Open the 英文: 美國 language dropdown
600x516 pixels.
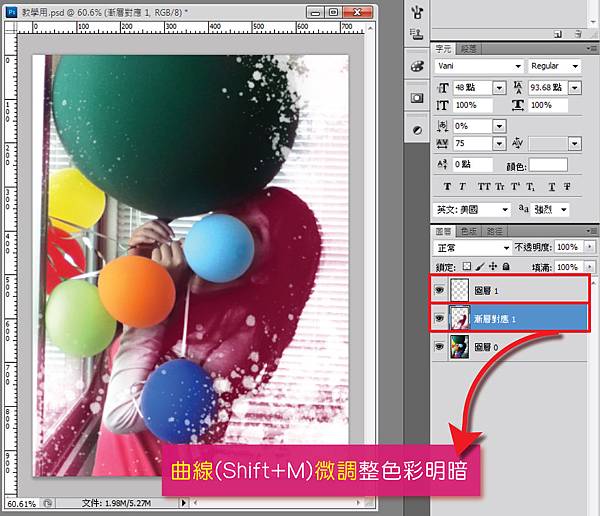pyautogui.click(x=471, y=209)
